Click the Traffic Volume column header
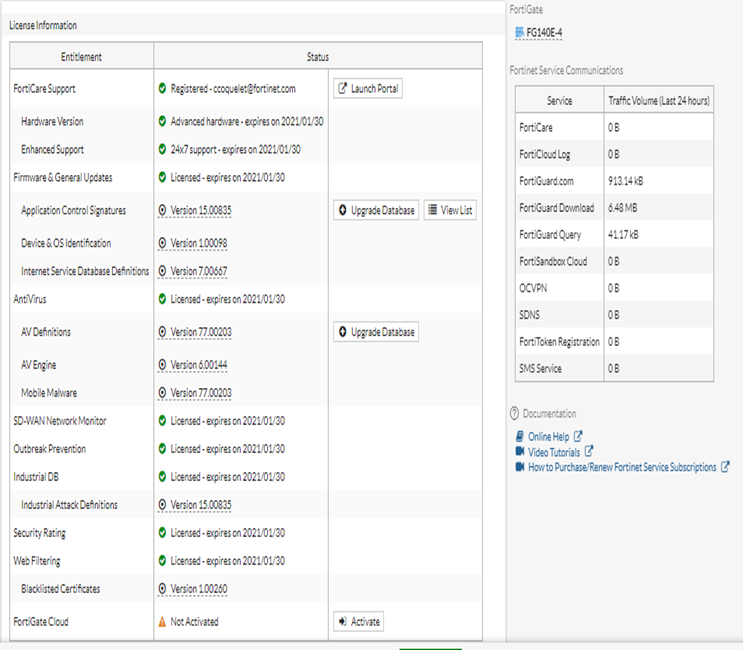This screenshot has height=650, width=743. tap(659, 101)
